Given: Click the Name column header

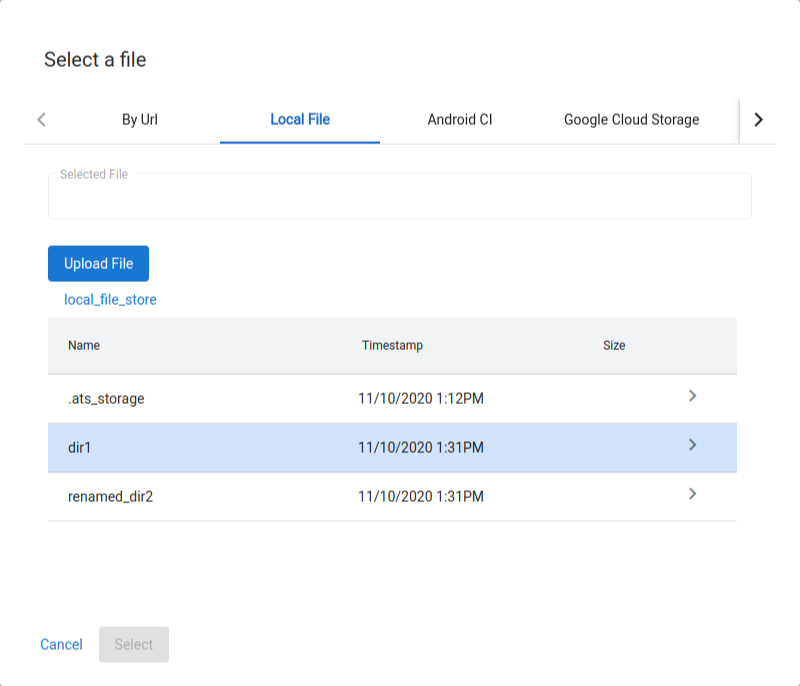Looking at the screenshot, I should point(84,345).
